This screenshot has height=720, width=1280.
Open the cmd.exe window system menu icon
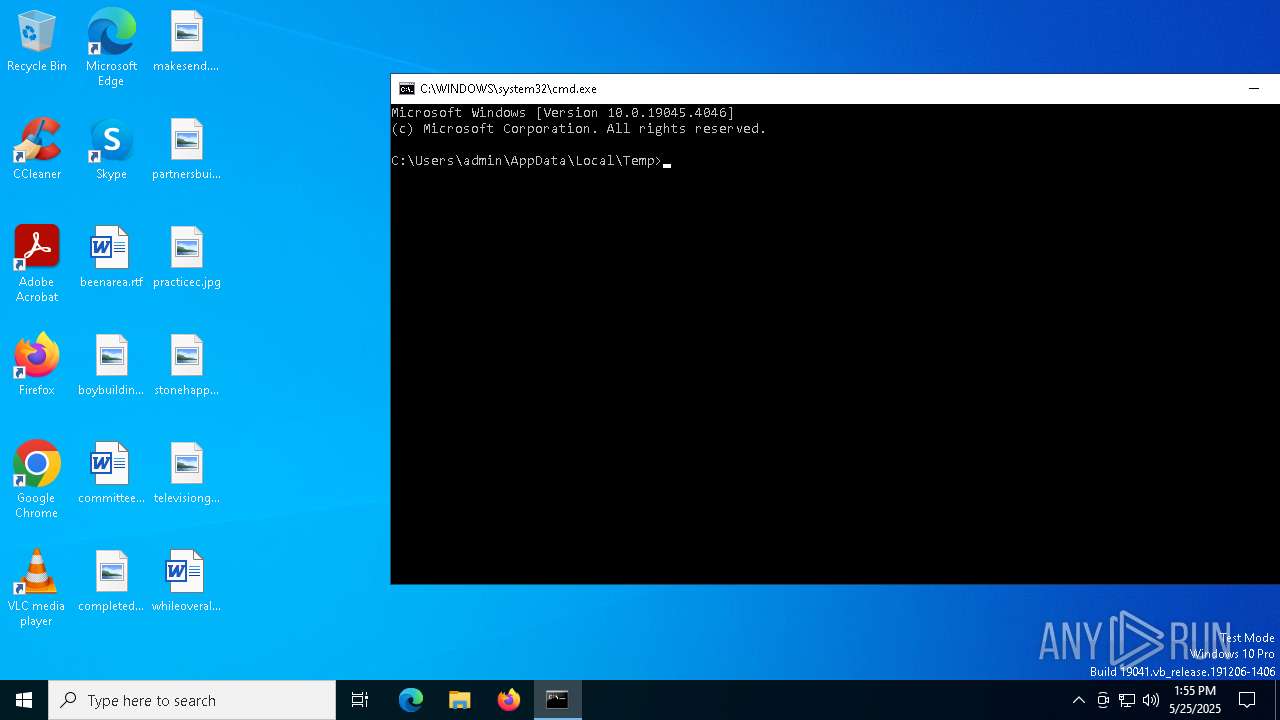[406, 89]
